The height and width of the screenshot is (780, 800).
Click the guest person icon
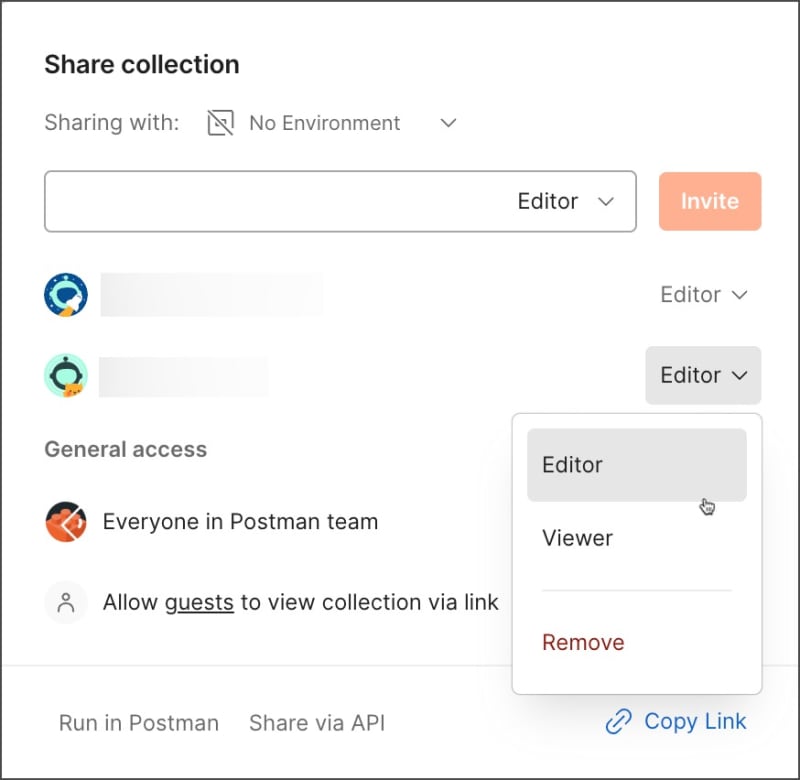[66, 603]
